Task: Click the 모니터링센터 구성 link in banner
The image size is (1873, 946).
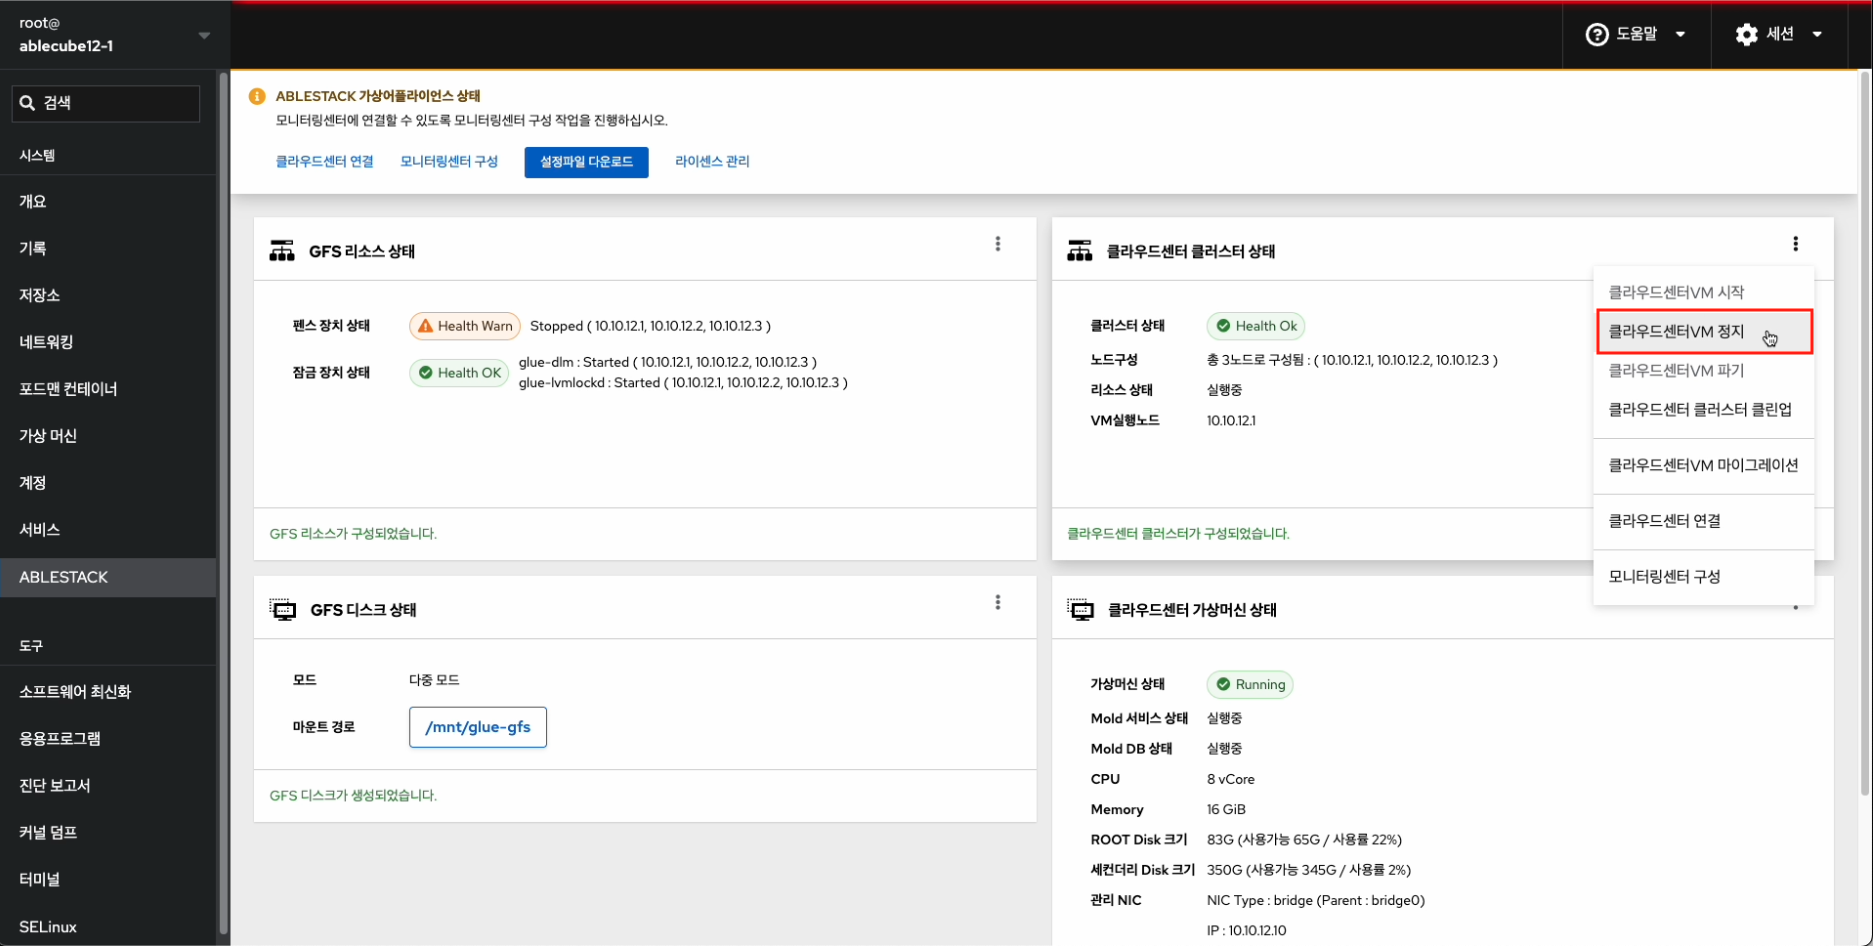Action: click(449, 161)
